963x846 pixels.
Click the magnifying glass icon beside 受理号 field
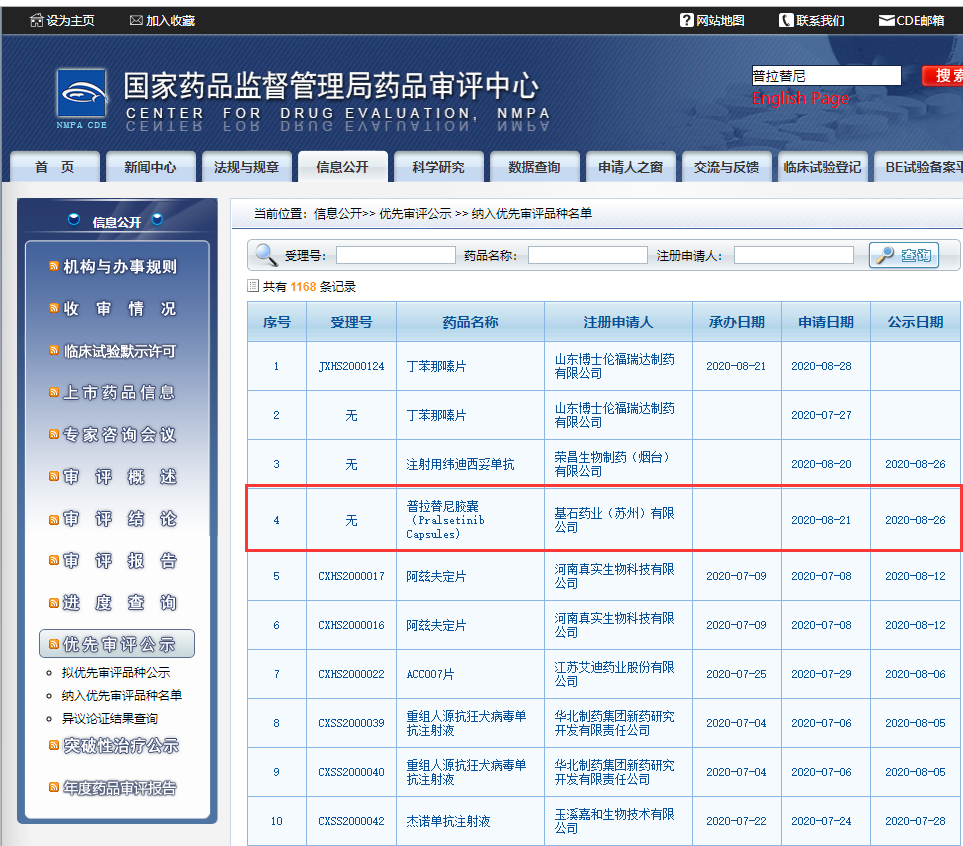coord(264,253)
